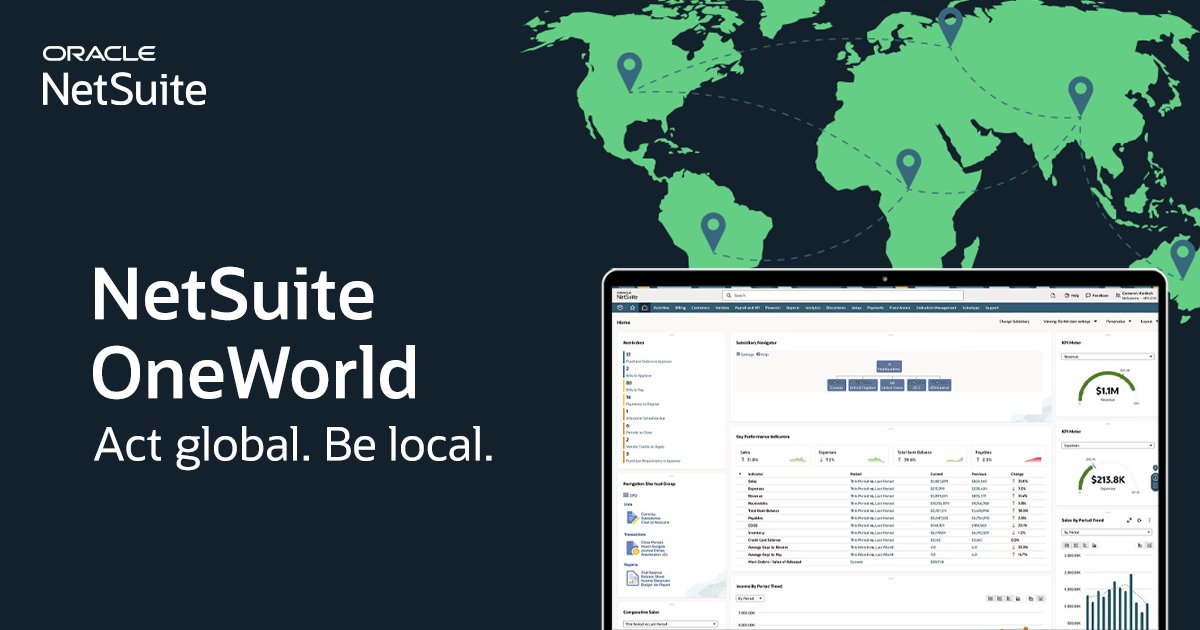The image size is (1200, 630).
Task: Open the Billing menu
Action: [680, 308]
